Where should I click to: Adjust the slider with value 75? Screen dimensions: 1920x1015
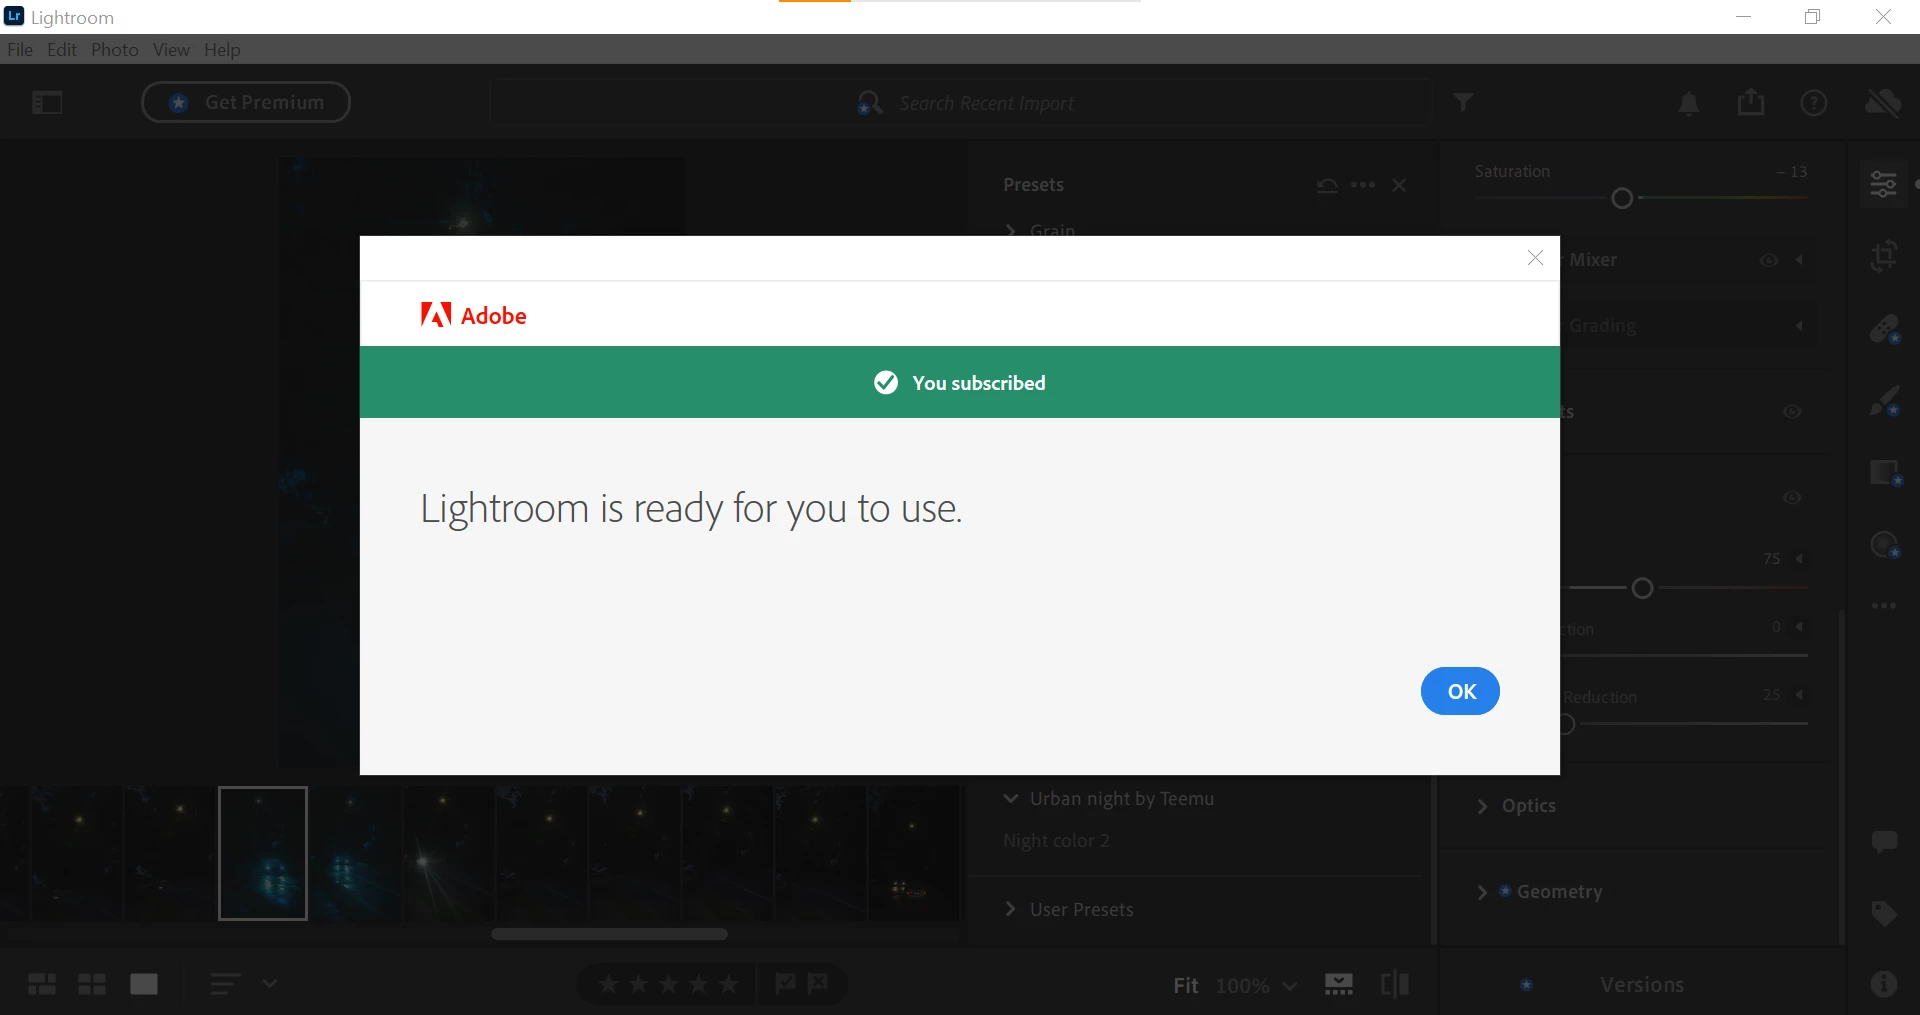(1642, 588)
